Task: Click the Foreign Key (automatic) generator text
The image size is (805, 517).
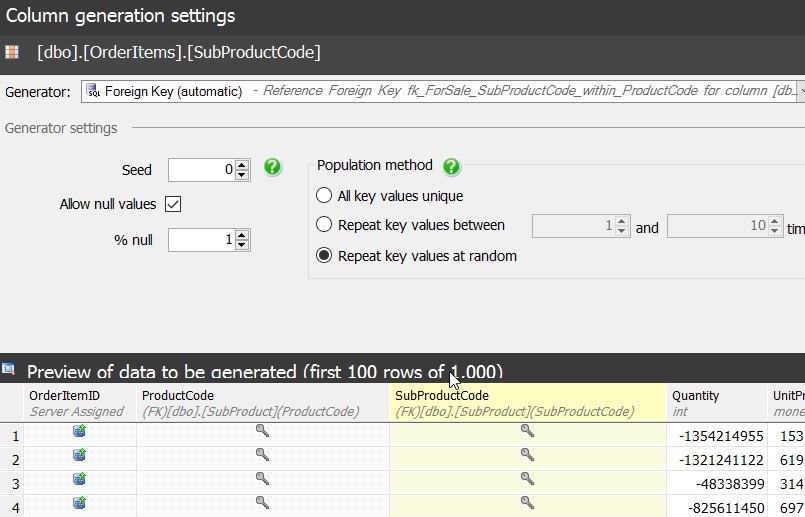Action: 174,91
